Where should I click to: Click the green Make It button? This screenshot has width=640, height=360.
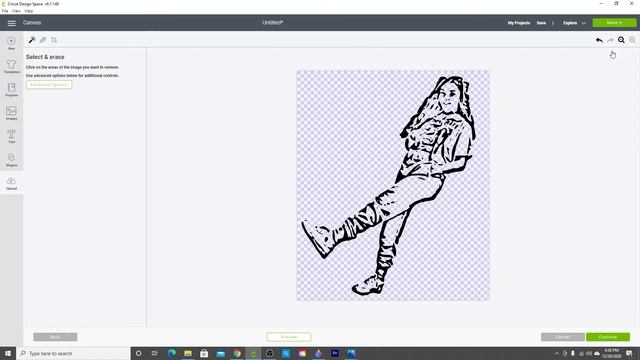click(x=614, y=23)
